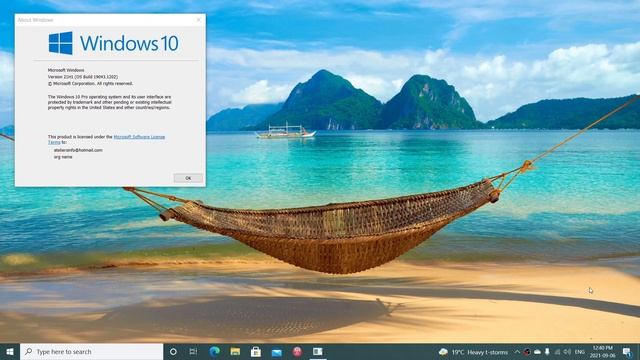The image size is (640, 360).
Task: Switch input language via ENG indicator
Action: (580, 352)
